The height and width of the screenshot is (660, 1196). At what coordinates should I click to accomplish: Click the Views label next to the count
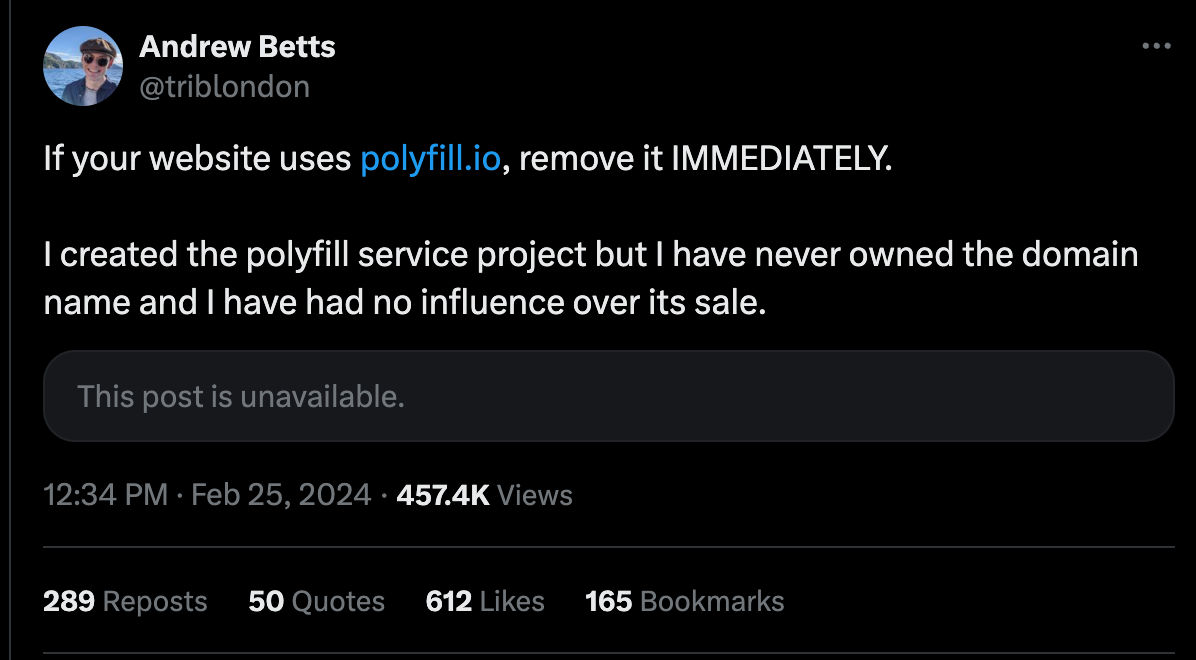click(x=538, y=494)
